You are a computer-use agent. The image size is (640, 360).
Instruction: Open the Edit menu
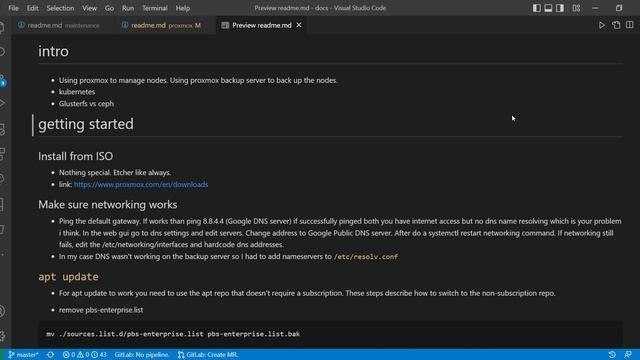[x=32, y=8]
